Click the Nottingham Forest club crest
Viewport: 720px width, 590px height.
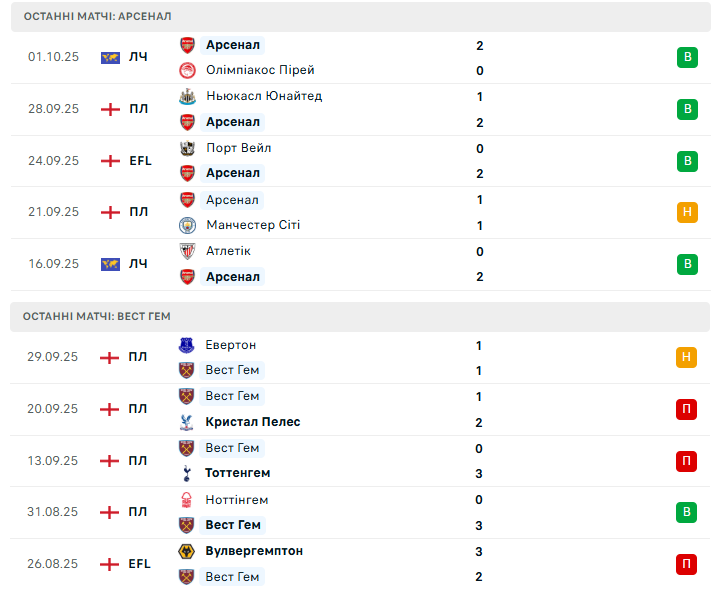pos(187,500)
